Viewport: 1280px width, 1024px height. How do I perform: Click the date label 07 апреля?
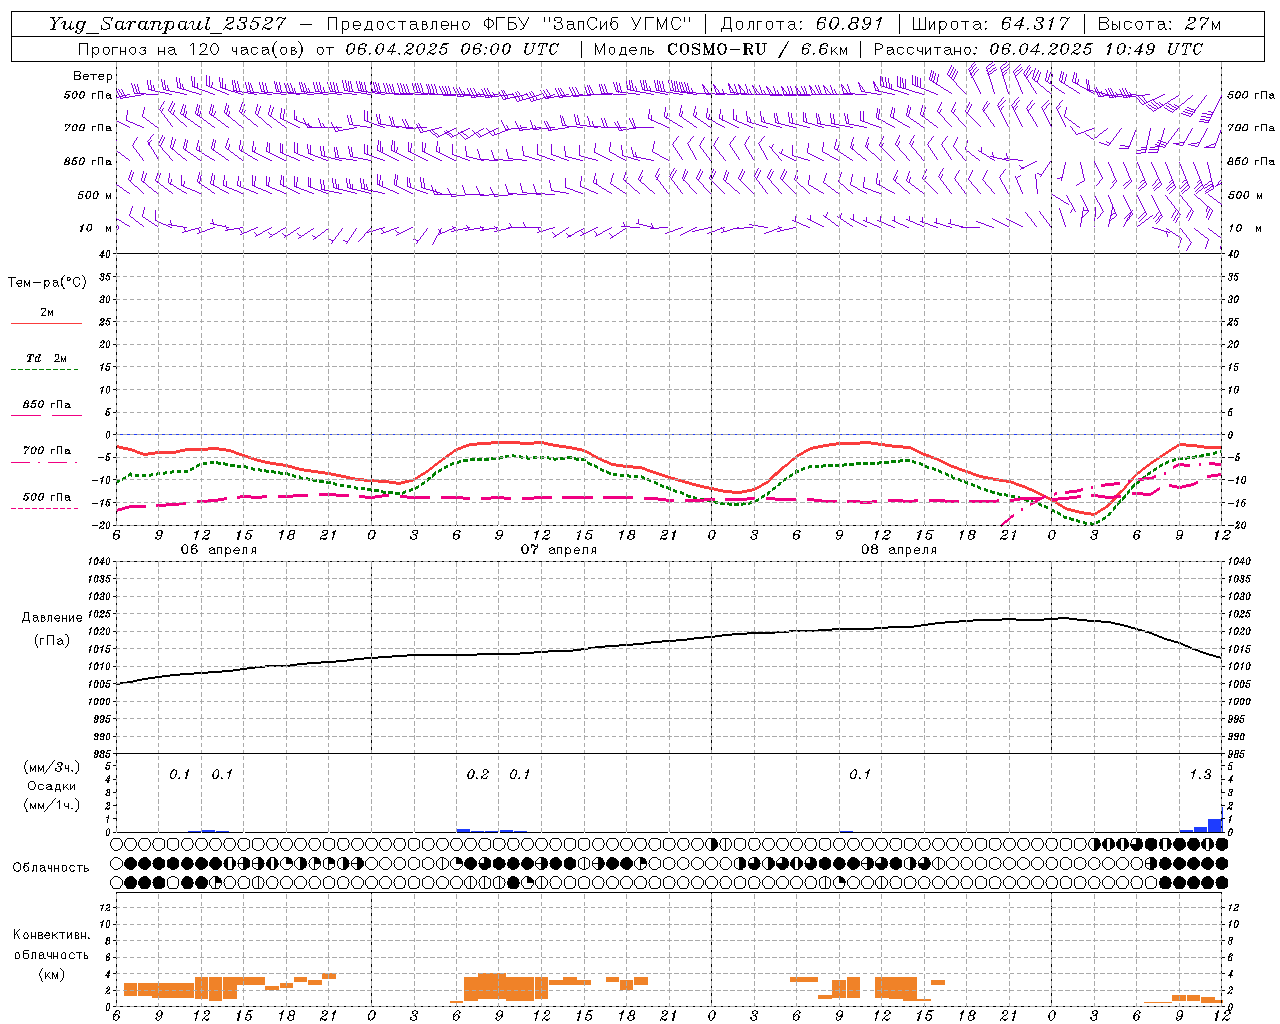(558, 550)
